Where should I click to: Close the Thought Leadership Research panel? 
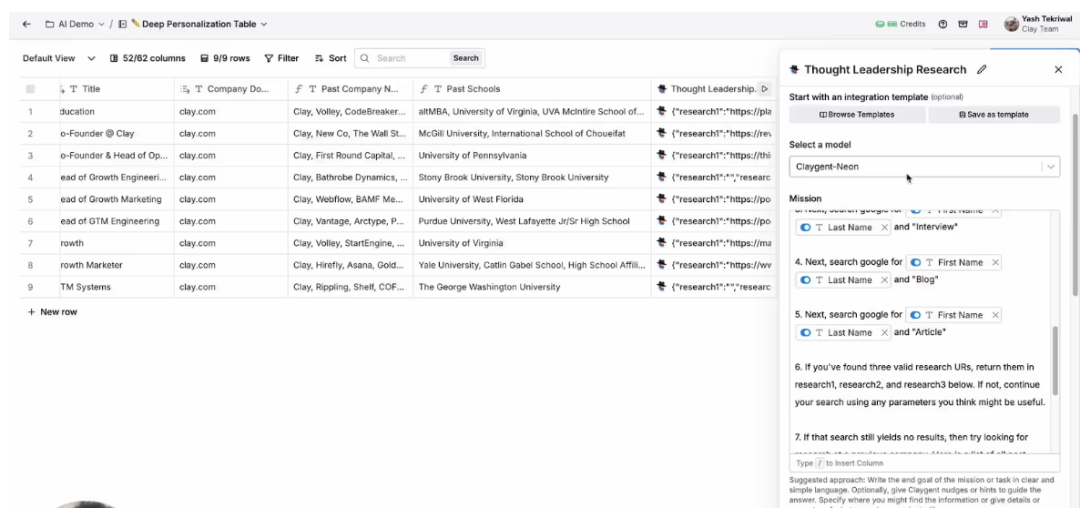(x=1058, y=70)
